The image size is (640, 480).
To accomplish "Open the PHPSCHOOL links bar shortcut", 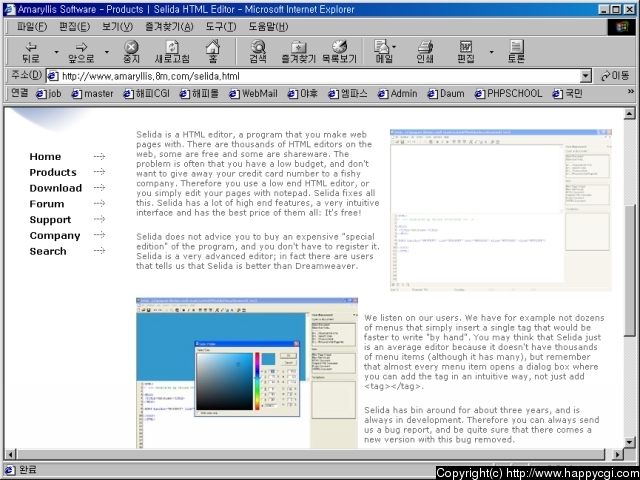I will [509, 94].
